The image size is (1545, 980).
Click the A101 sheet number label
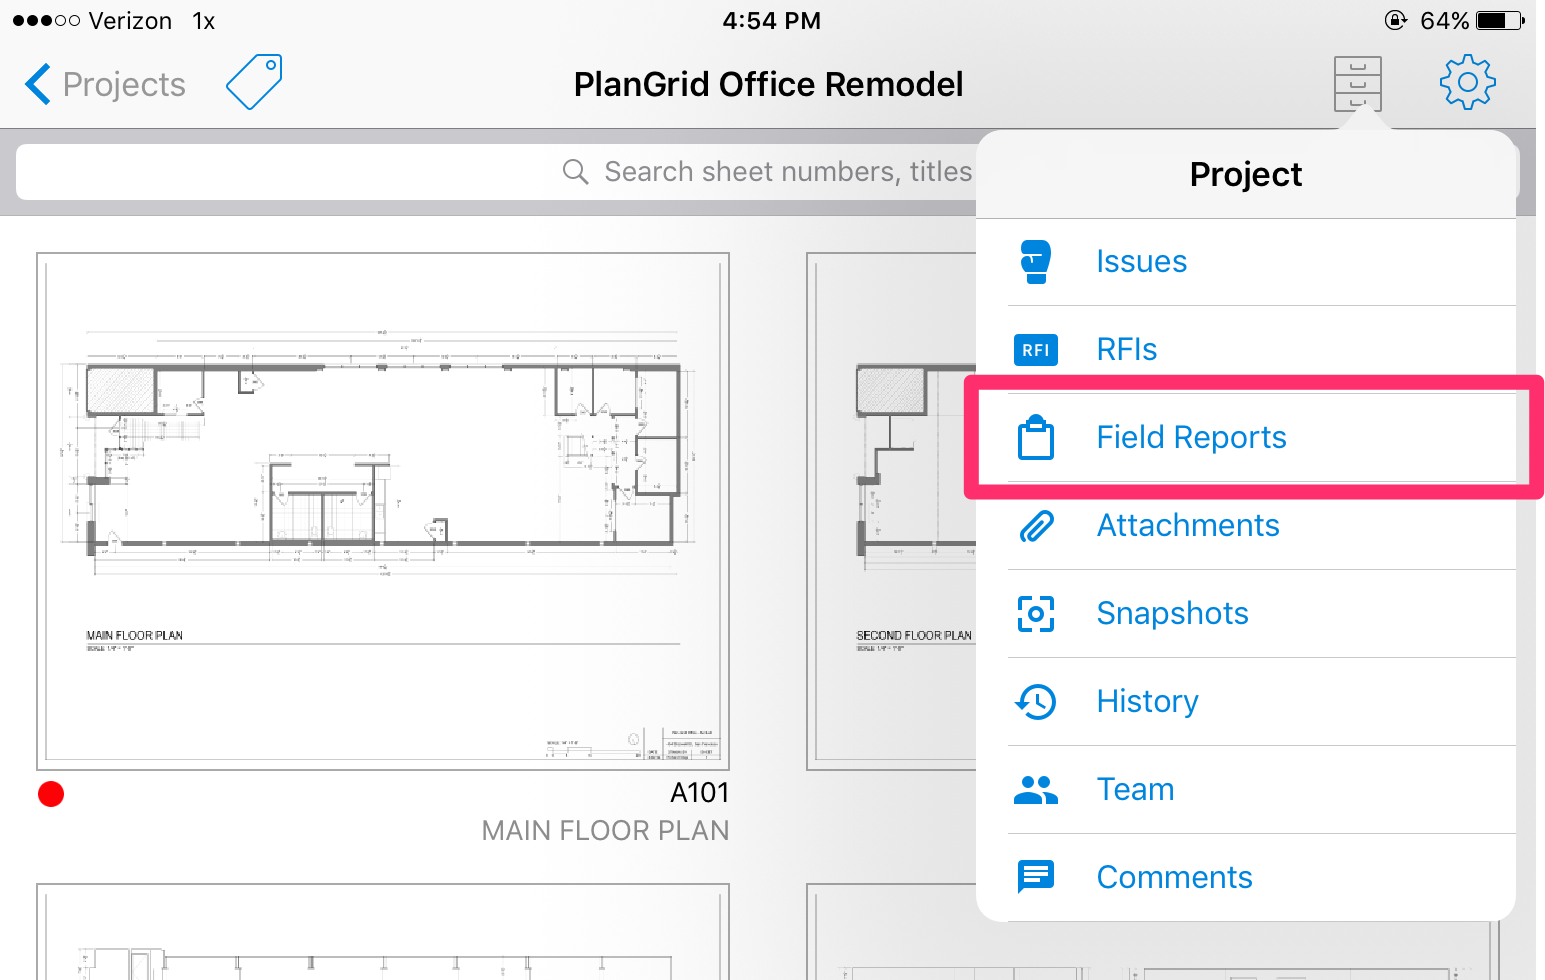tap(699, 793)
